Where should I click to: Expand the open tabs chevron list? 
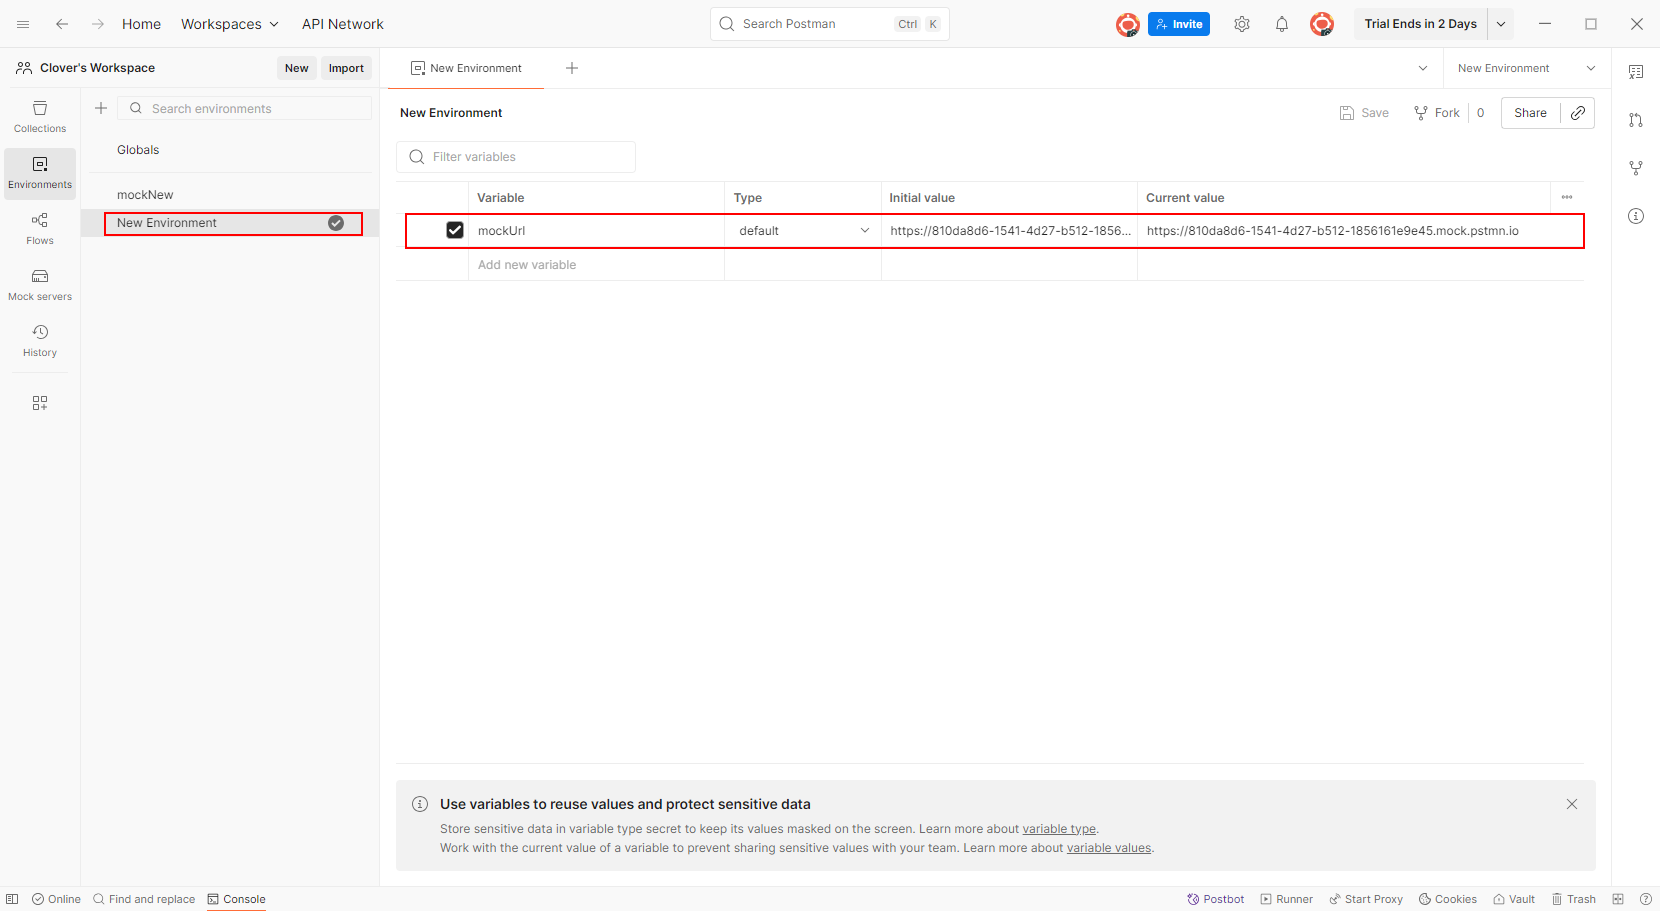(x=1423, y=68)
